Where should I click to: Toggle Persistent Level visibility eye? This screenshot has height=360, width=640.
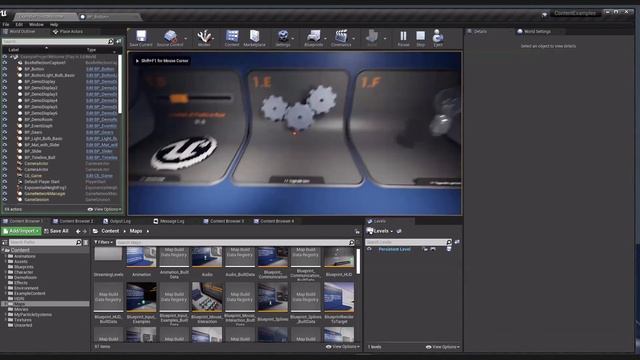[x=369, y=249]
